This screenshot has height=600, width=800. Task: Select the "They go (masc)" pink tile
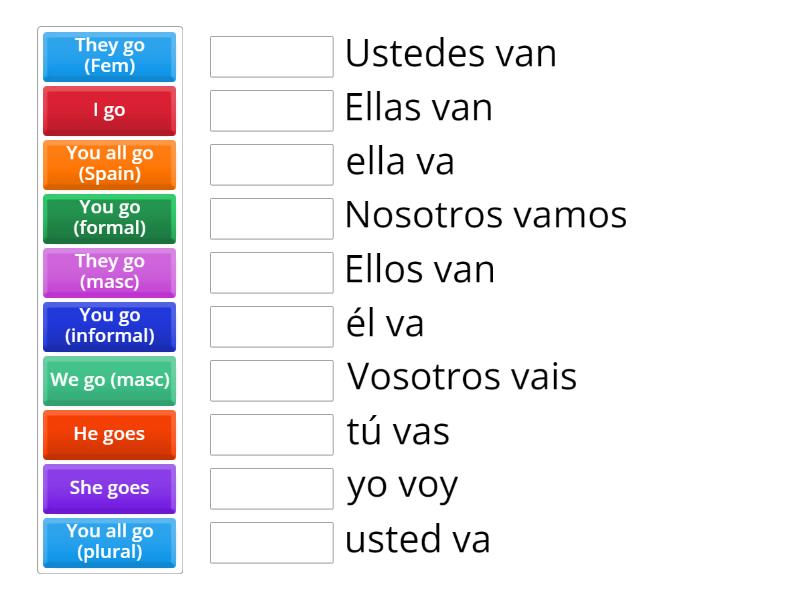click(109, 273)
